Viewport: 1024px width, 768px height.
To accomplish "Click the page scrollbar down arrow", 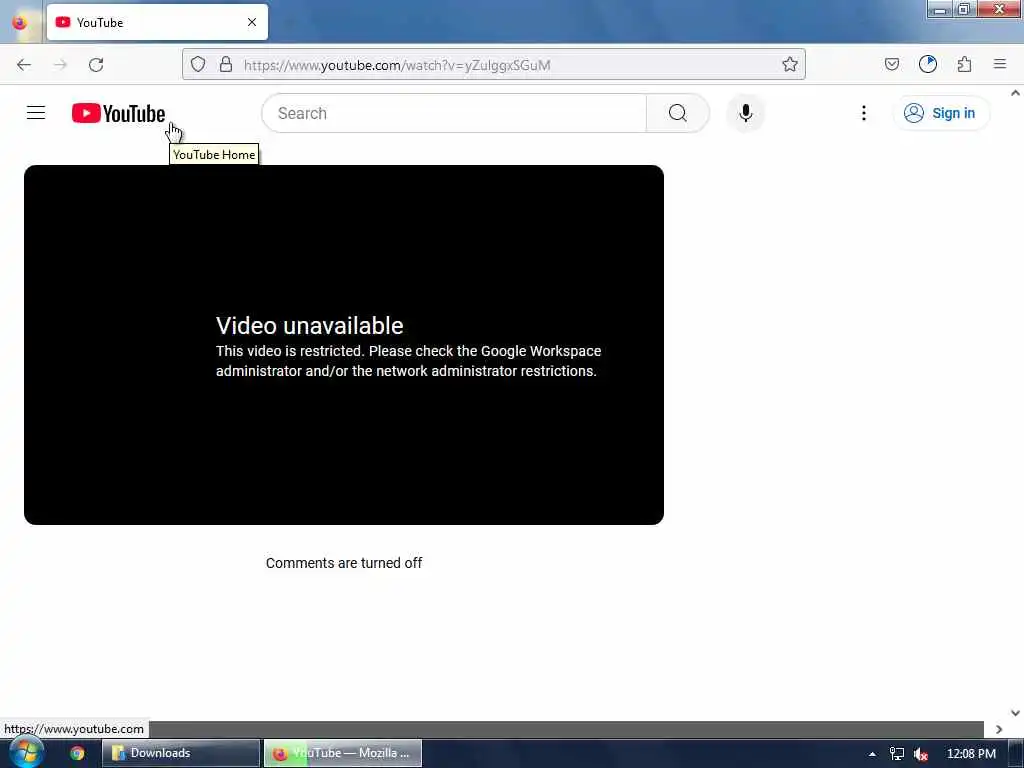I will tap(1015, 712).
